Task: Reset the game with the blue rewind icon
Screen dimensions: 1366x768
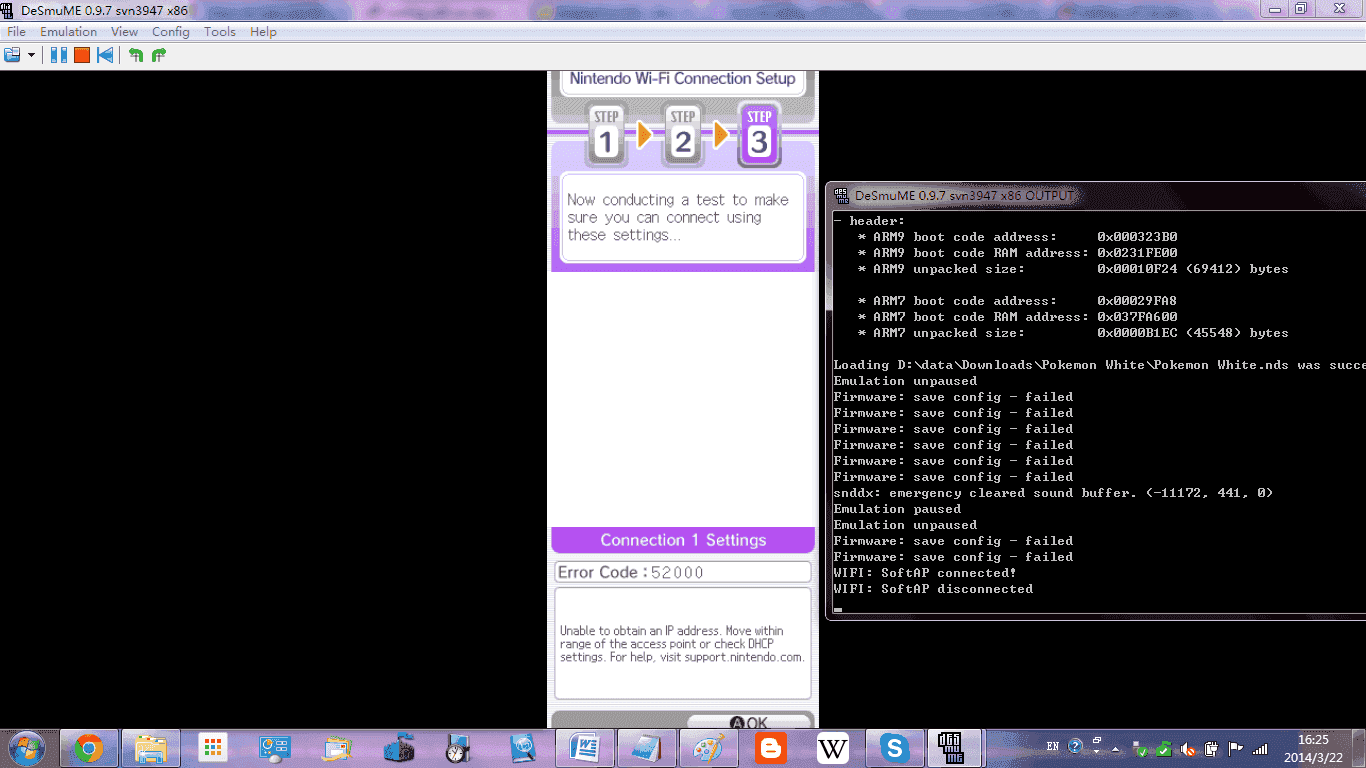Action: pos(105,55)
